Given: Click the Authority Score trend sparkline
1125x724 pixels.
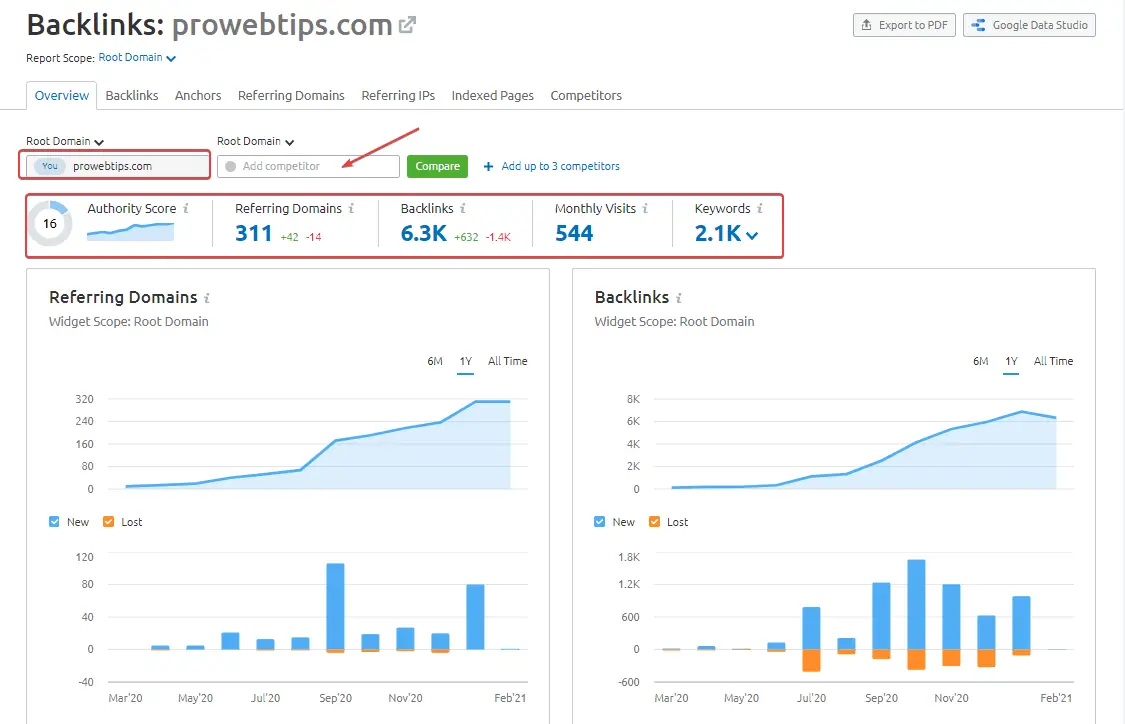Looking at the screenshot, I should pos(131,231).
